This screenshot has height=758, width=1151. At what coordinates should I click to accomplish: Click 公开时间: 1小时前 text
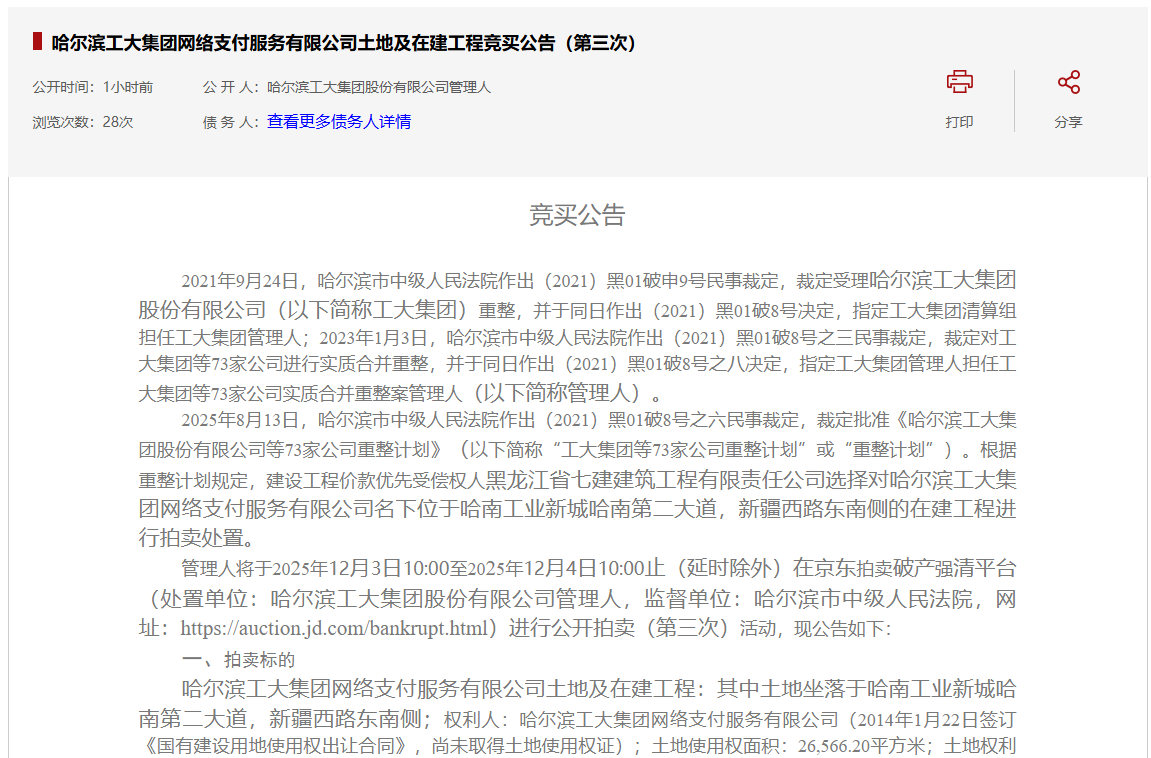click(x=92, y=87)
